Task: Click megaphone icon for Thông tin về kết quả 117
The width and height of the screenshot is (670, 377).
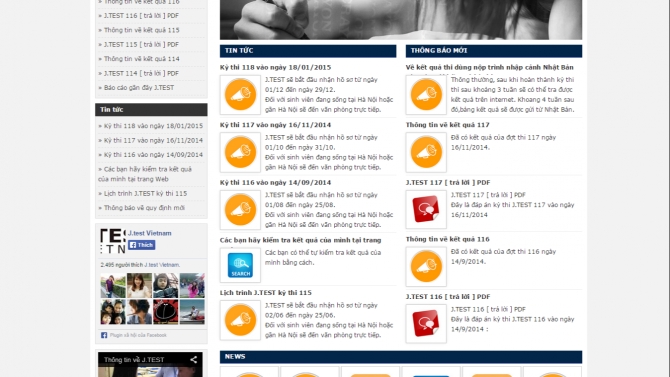Action: point(426,152)
